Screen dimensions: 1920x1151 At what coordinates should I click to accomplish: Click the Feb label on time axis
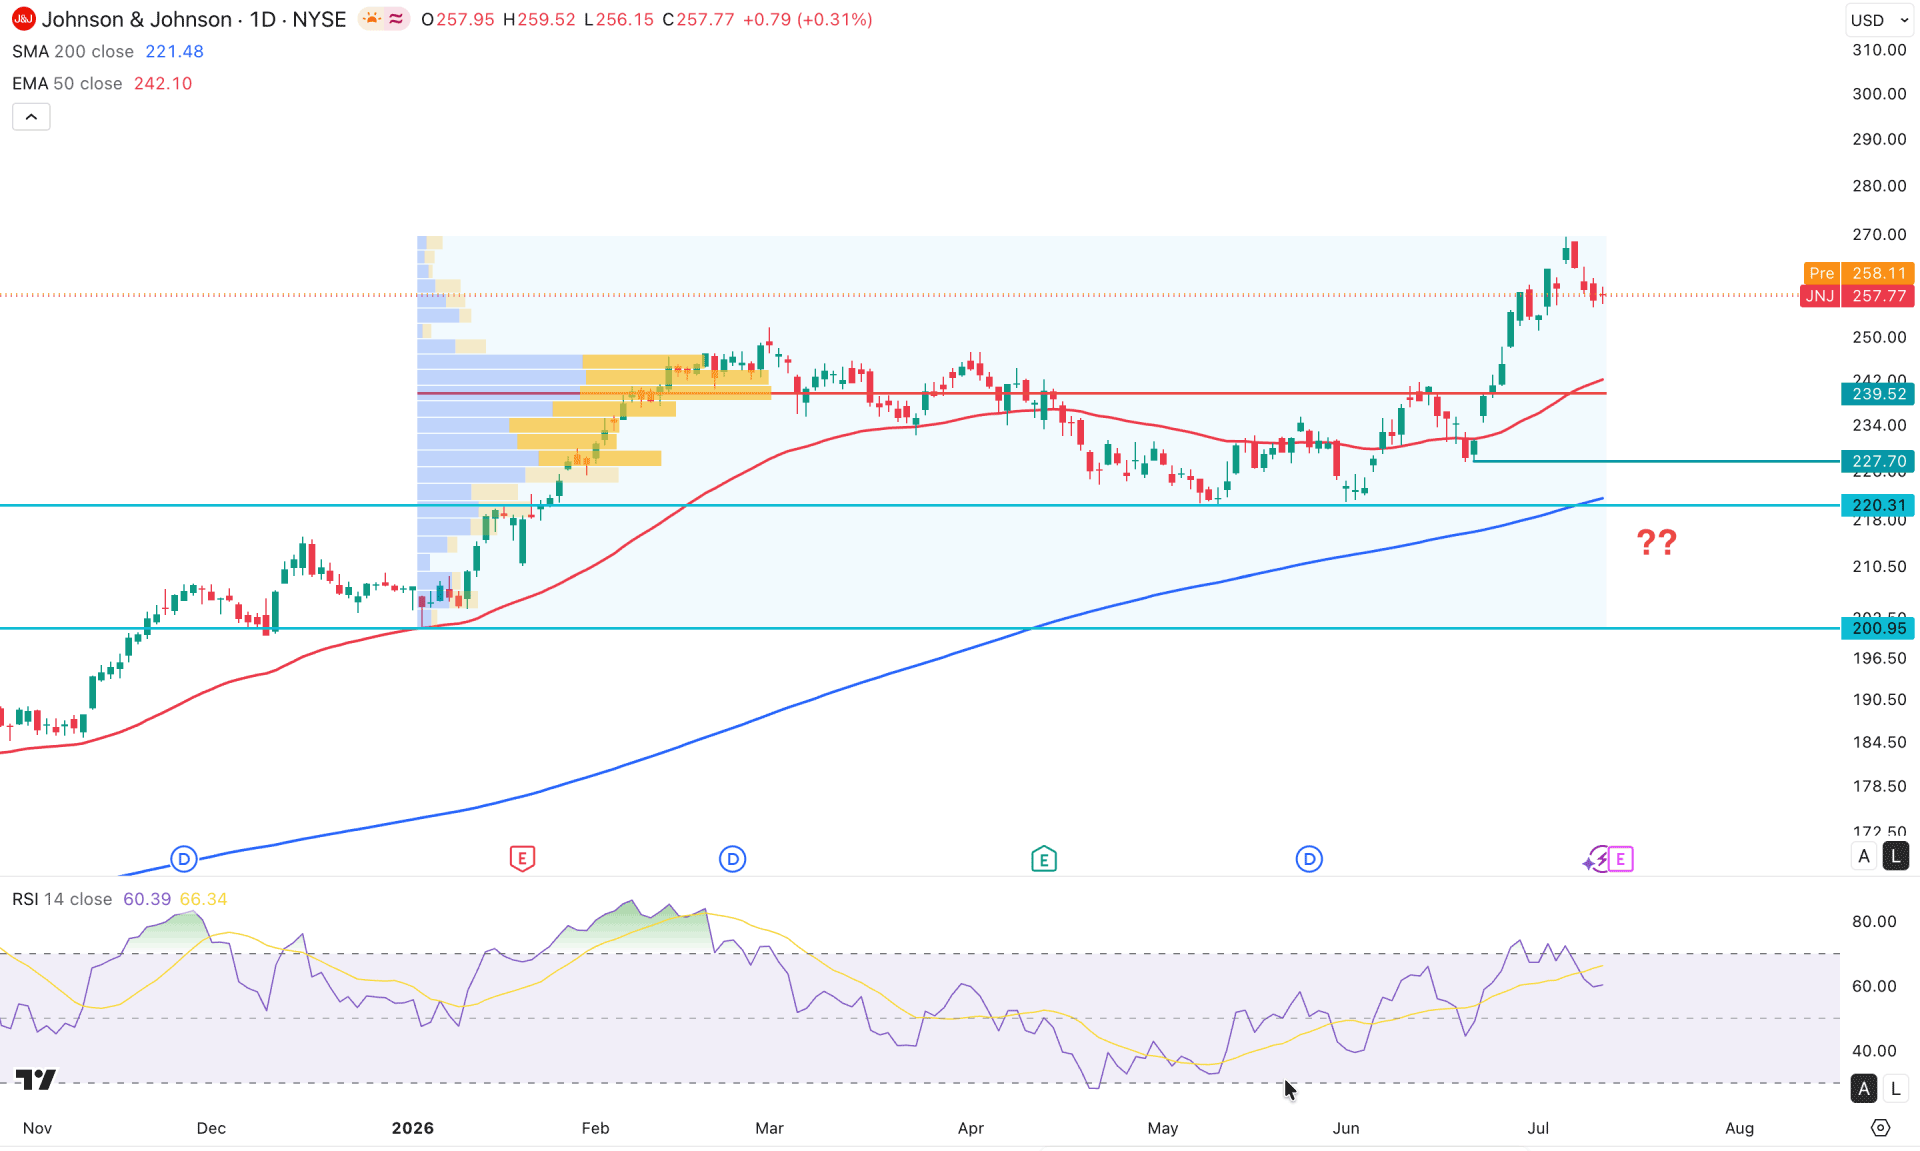595,1128
